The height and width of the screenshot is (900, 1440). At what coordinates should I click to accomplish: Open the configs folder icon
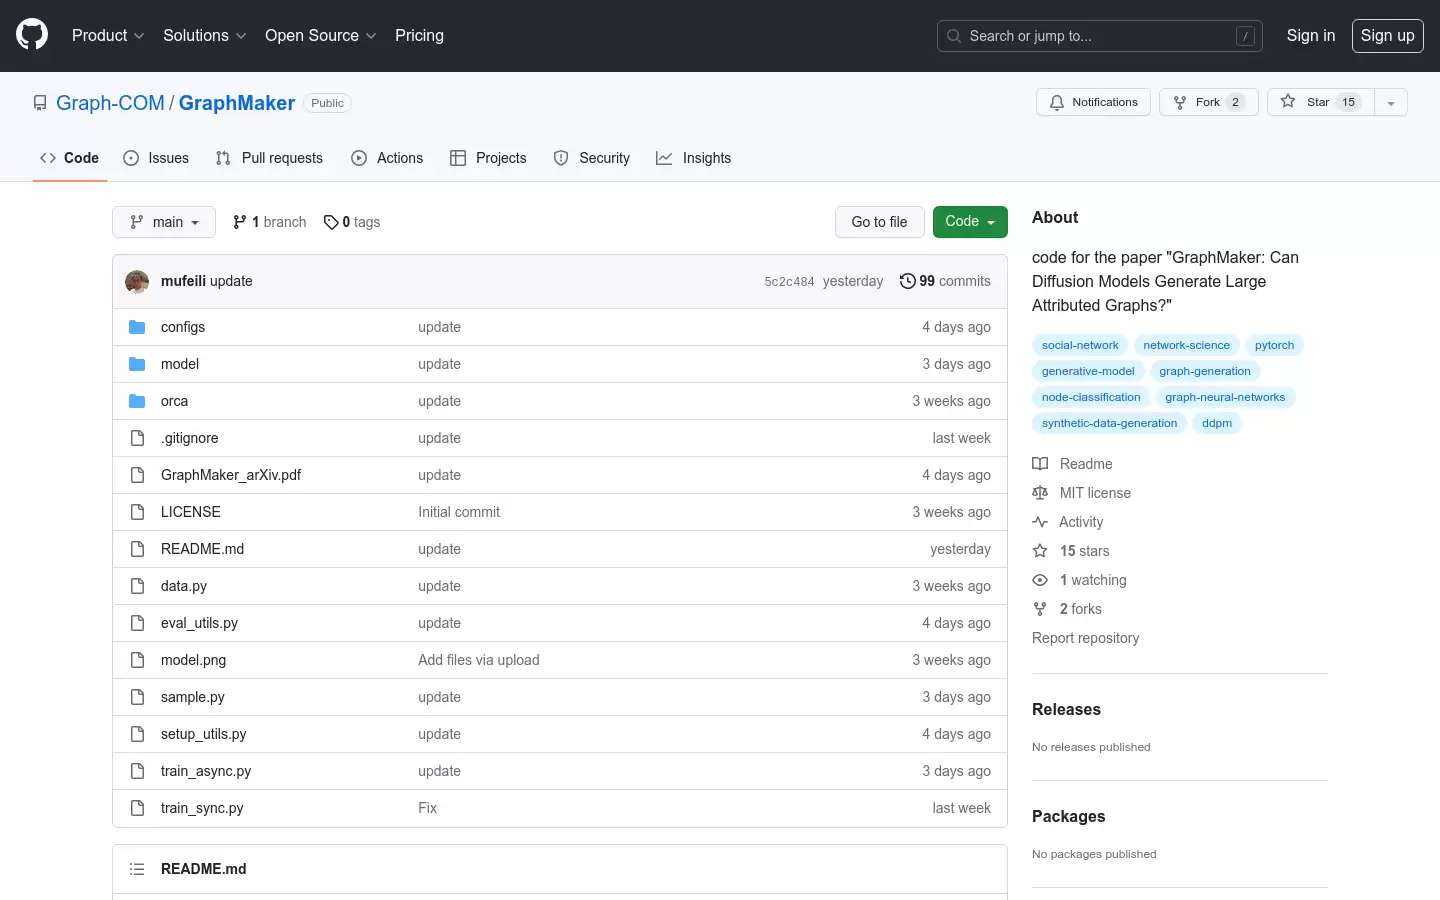[x=137, y=327]
